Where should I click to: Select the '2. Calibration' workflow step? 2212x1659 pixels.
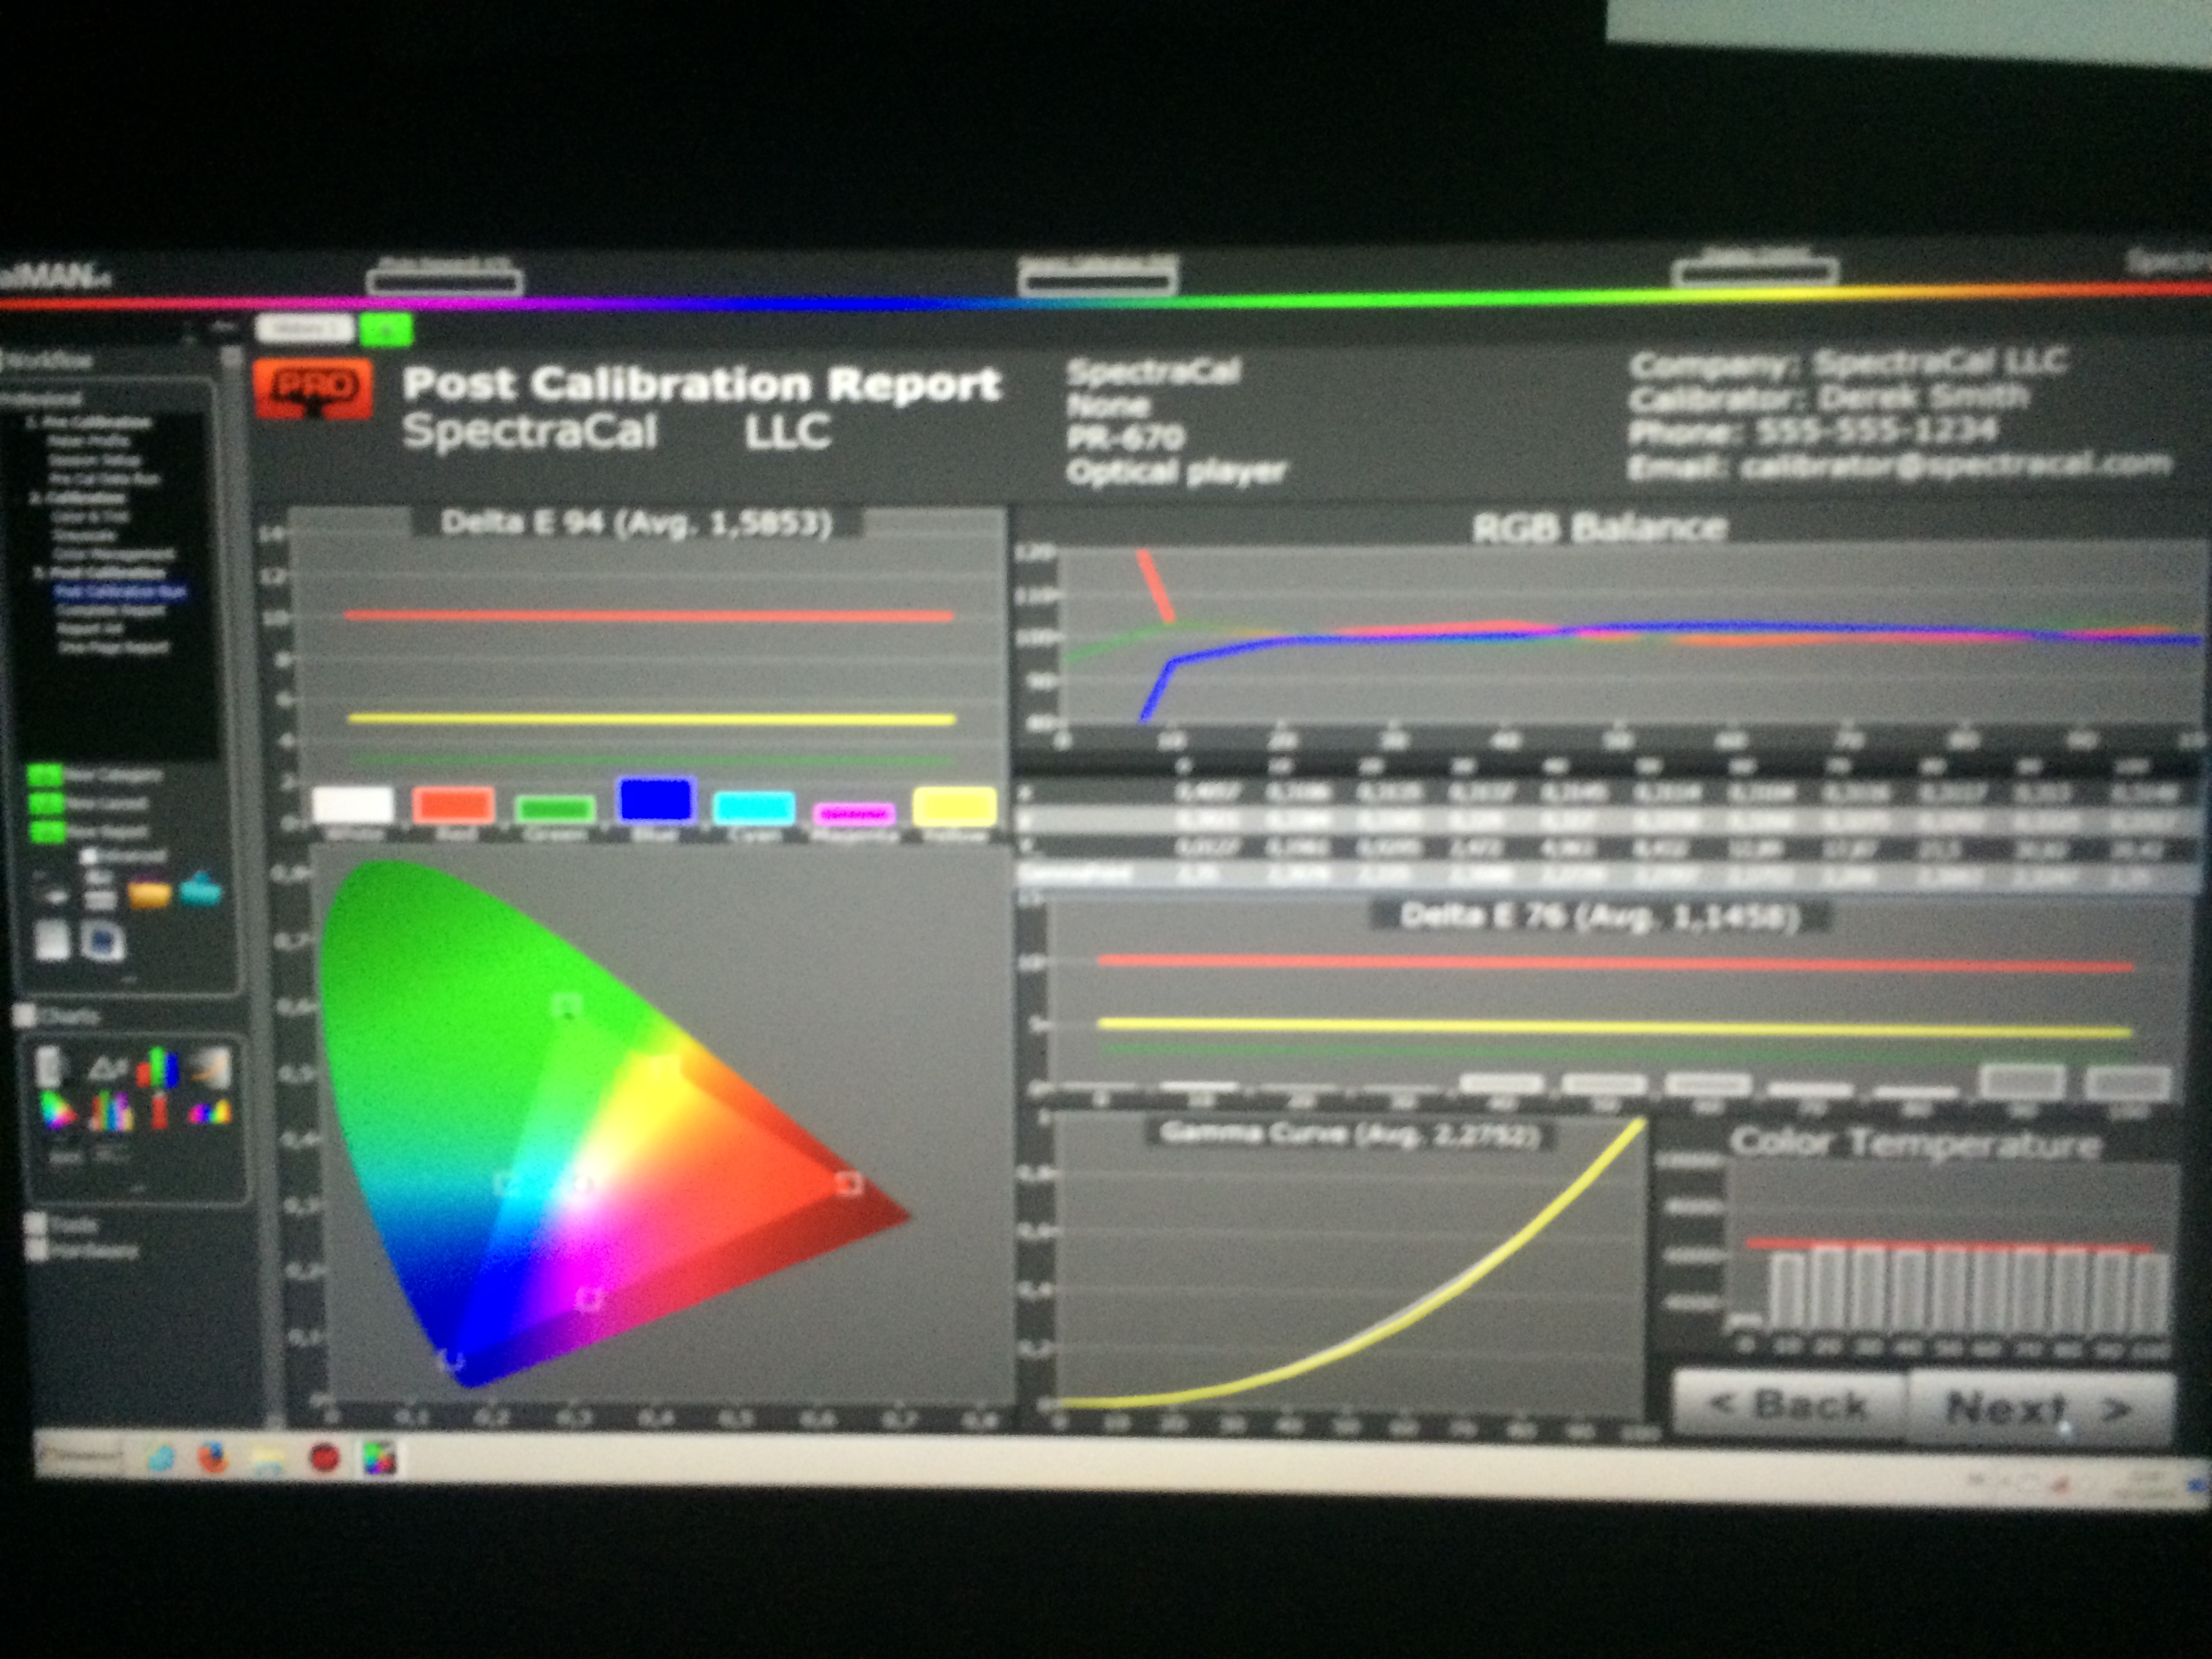point(78,497)
